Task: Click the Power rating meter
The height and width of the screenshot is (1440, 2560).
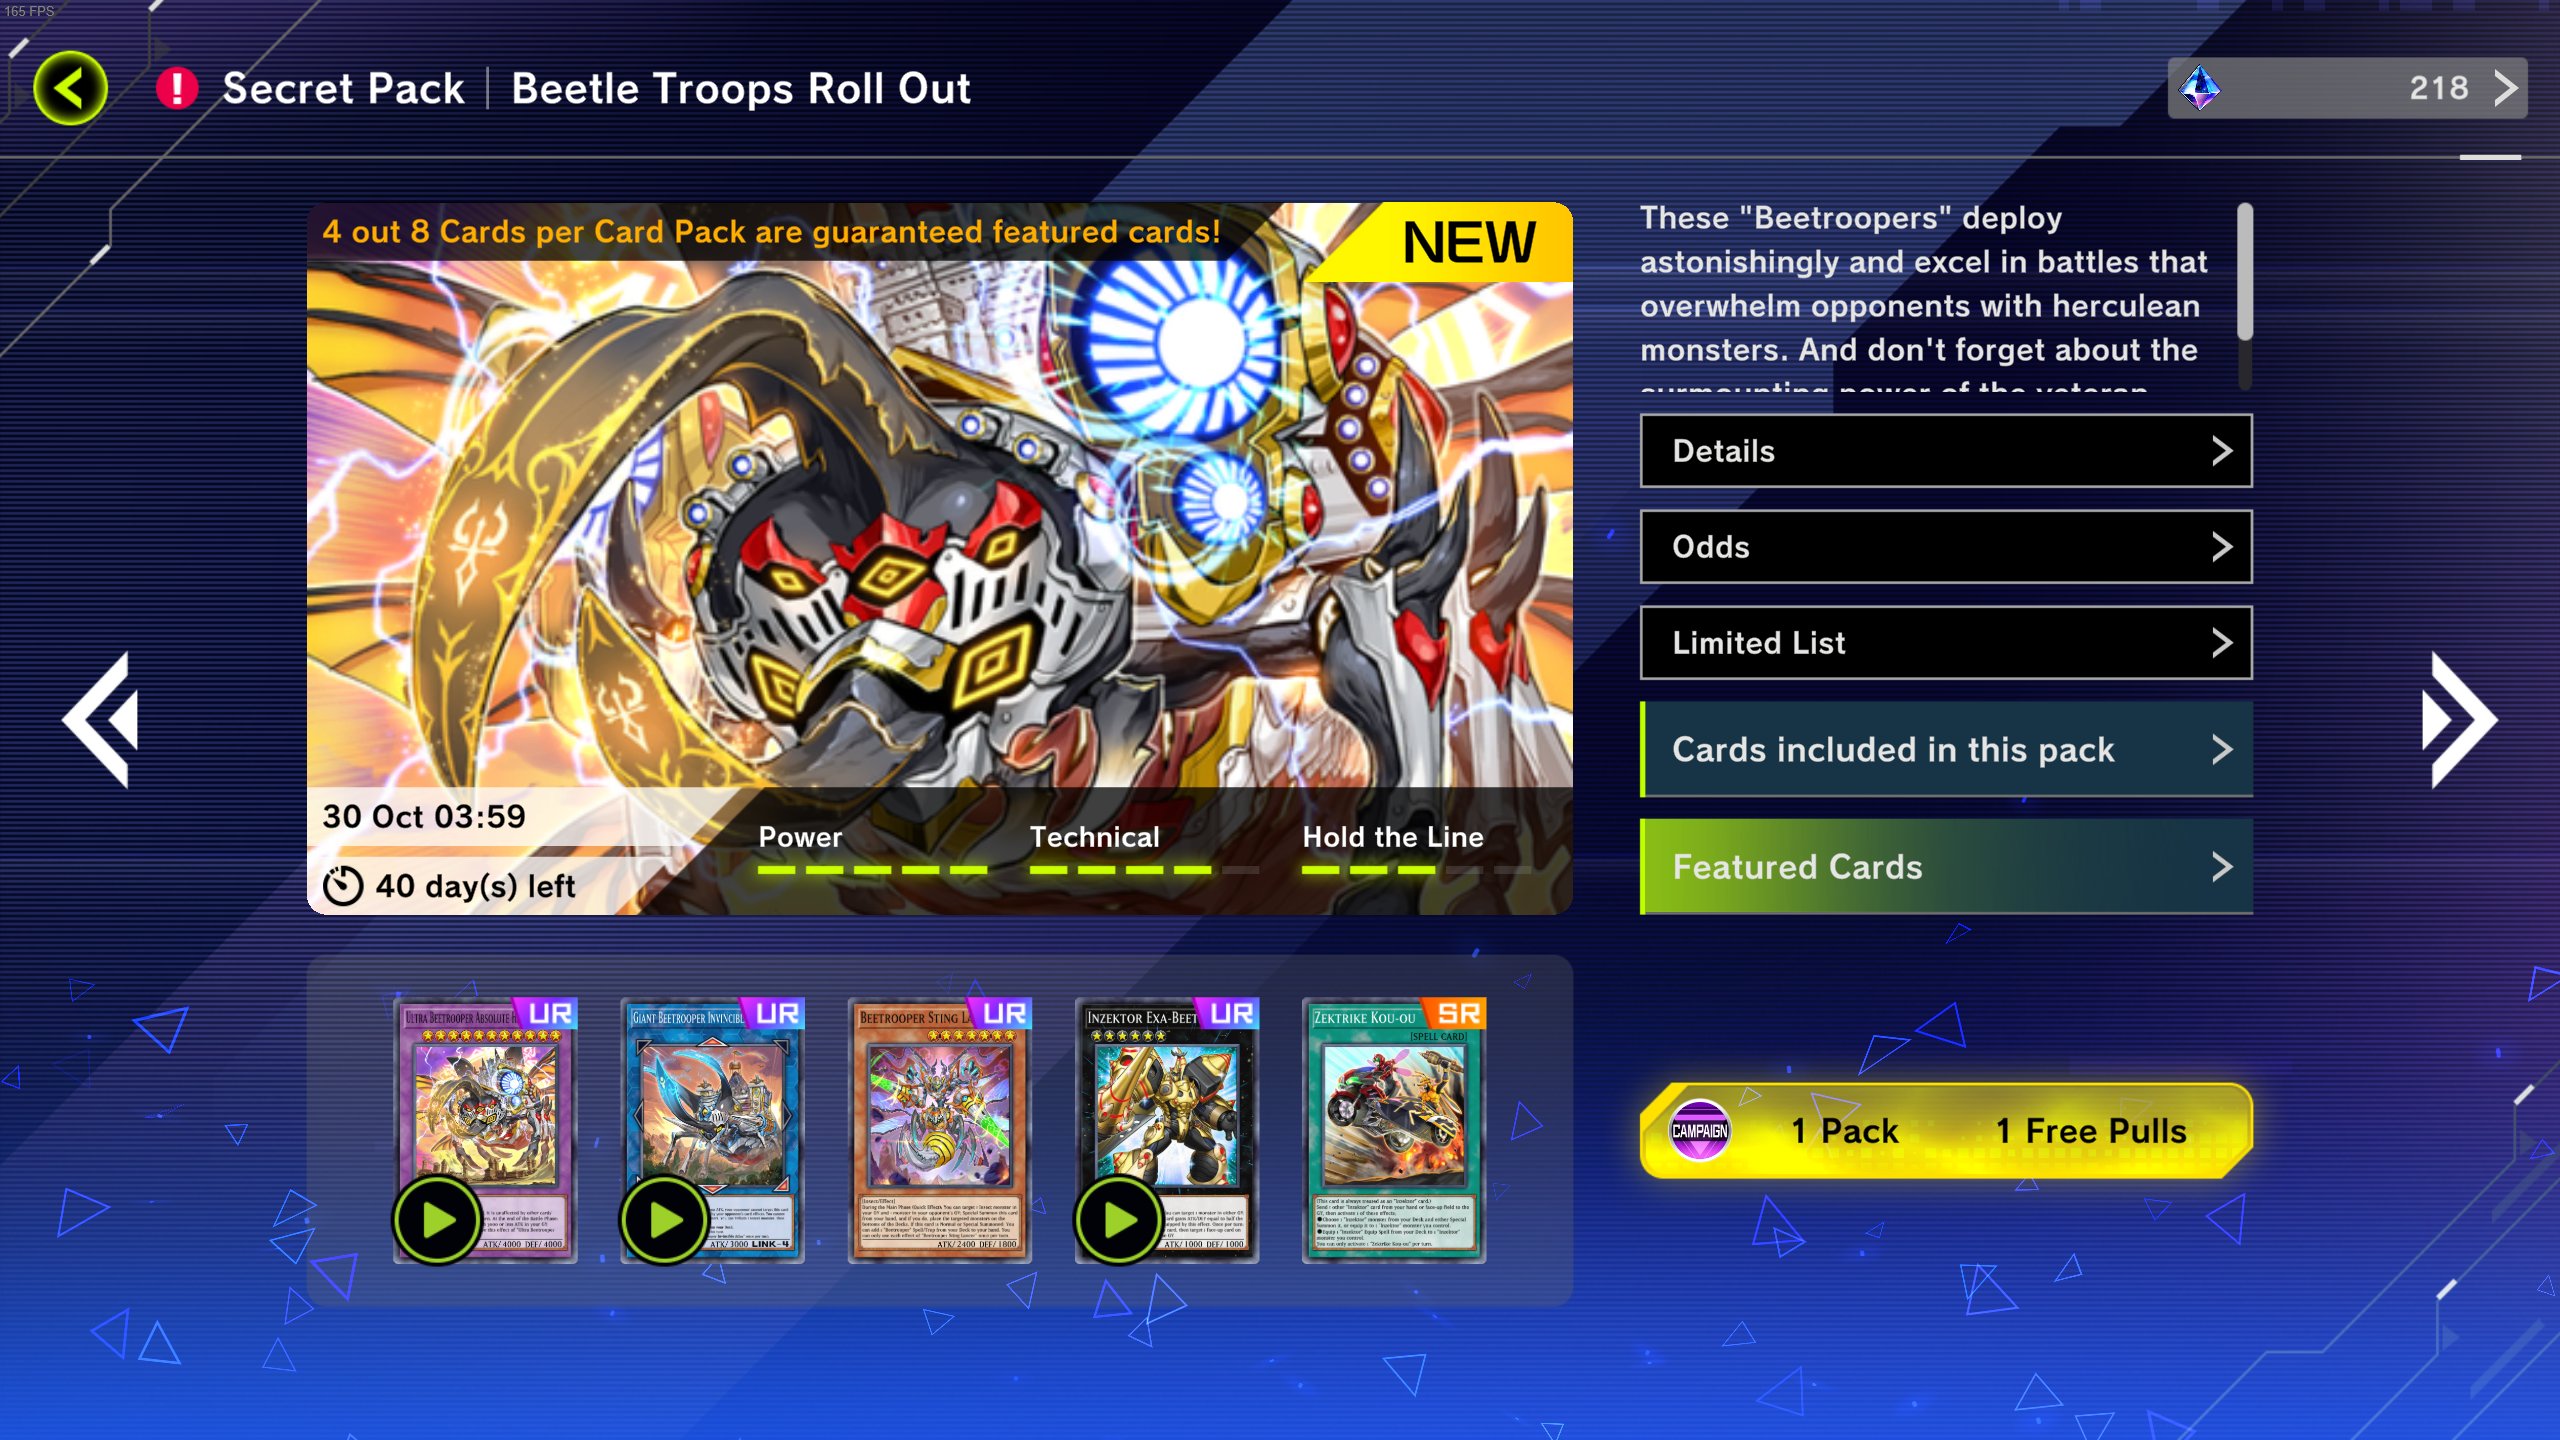Action: pyautogui.click(x=872, y=851)
